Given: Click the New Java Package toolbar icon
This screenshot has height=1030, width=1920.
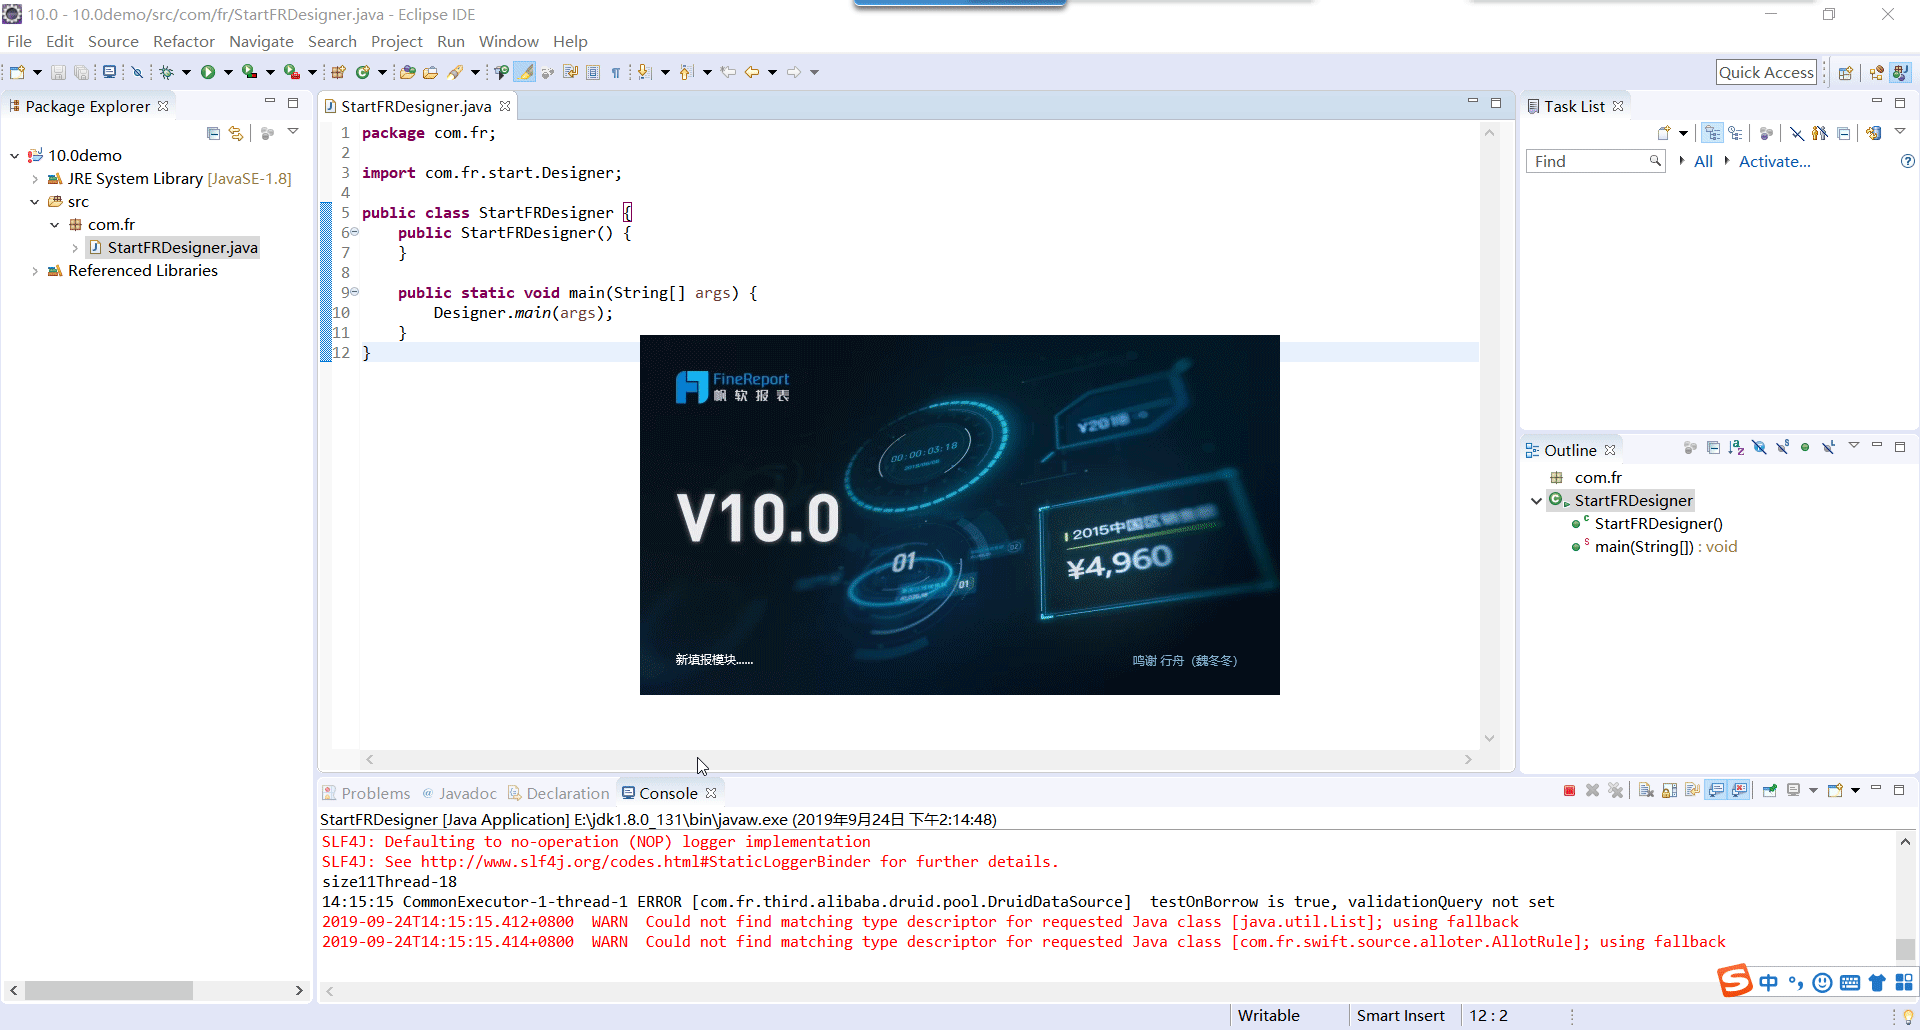Looking at the screenshot, I should point(339,72).
